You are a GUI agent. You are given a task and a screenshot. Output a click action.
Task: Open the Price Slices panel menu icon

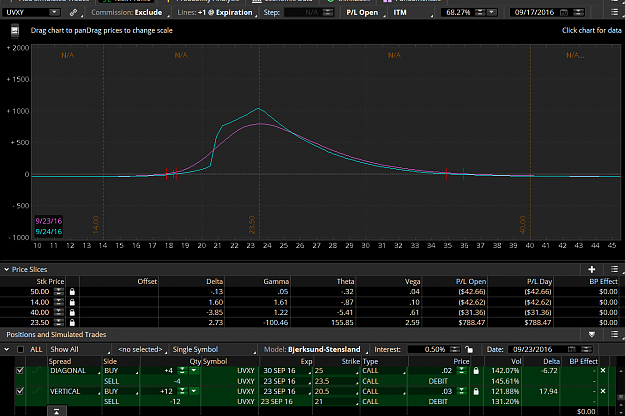[x=614, y=269]
